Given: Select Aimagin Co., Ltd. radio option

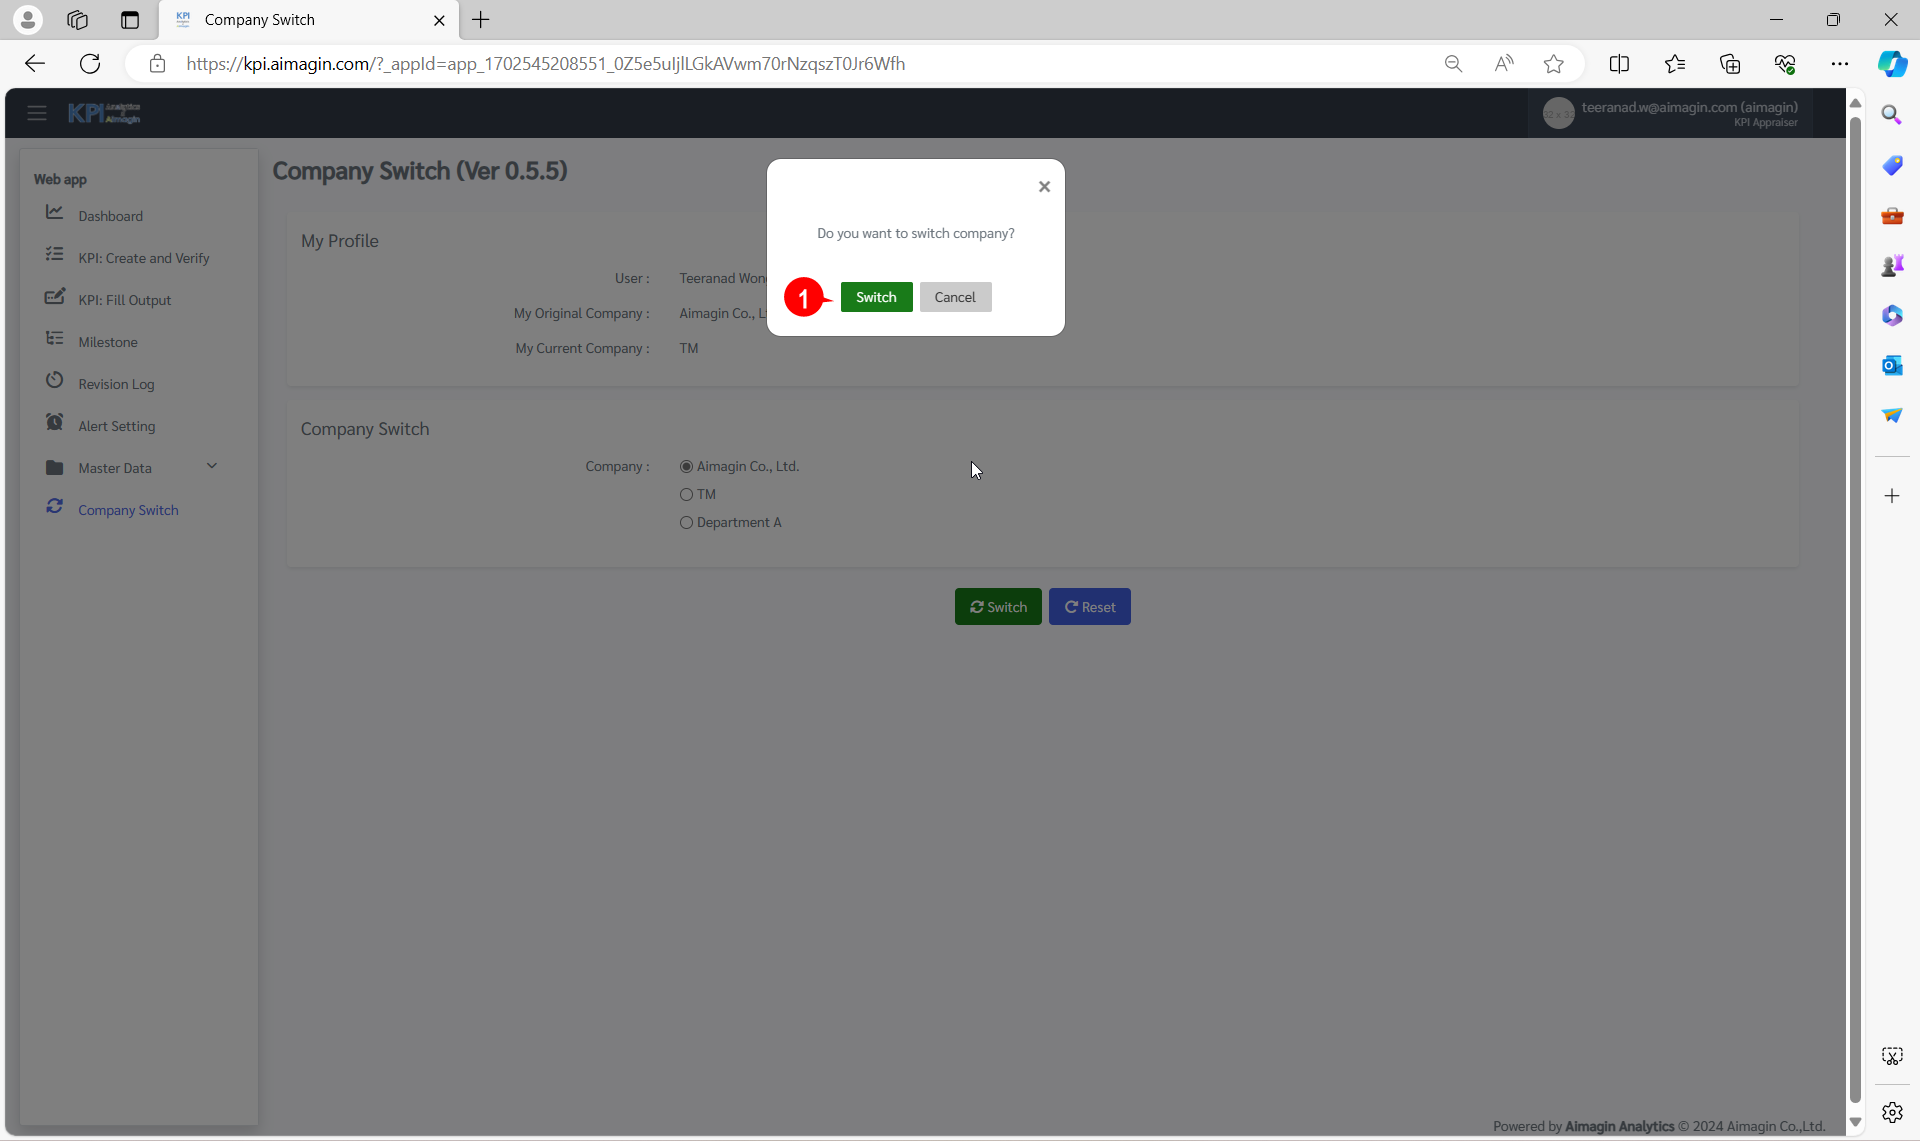Looking at the screenshot, I should coord(686,467).
